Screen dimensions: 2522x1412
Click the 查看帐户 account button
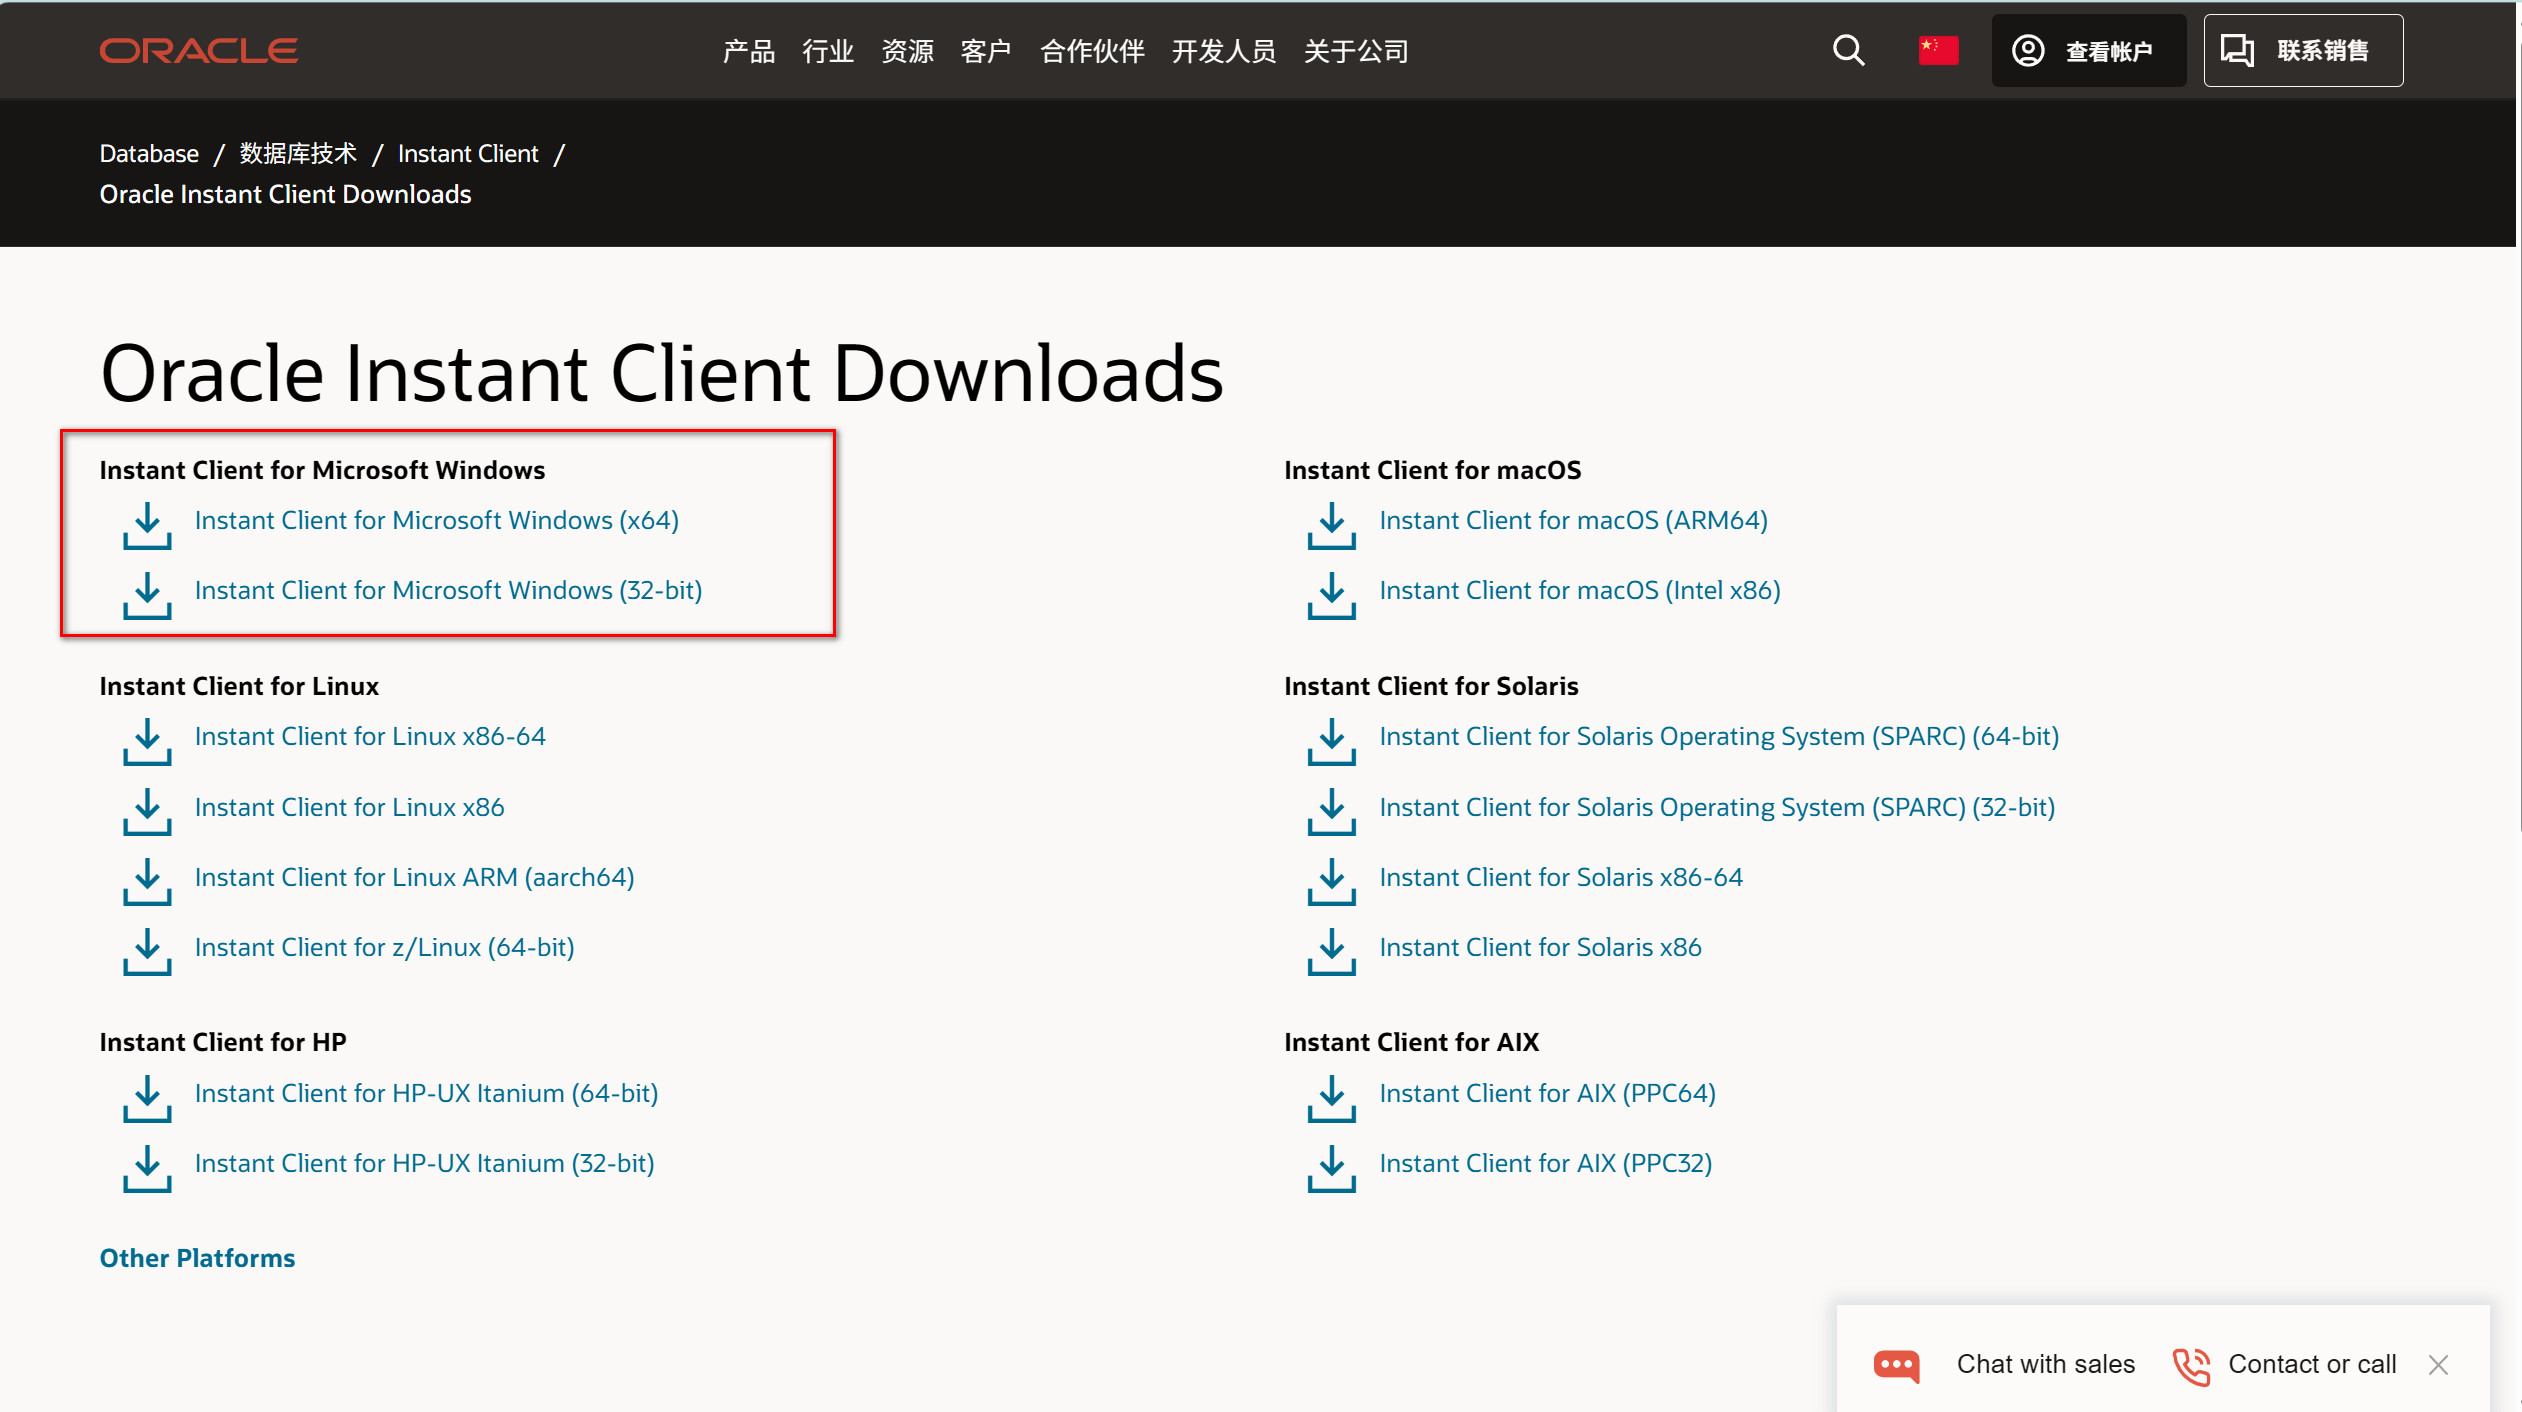(x=2088, y=51)
